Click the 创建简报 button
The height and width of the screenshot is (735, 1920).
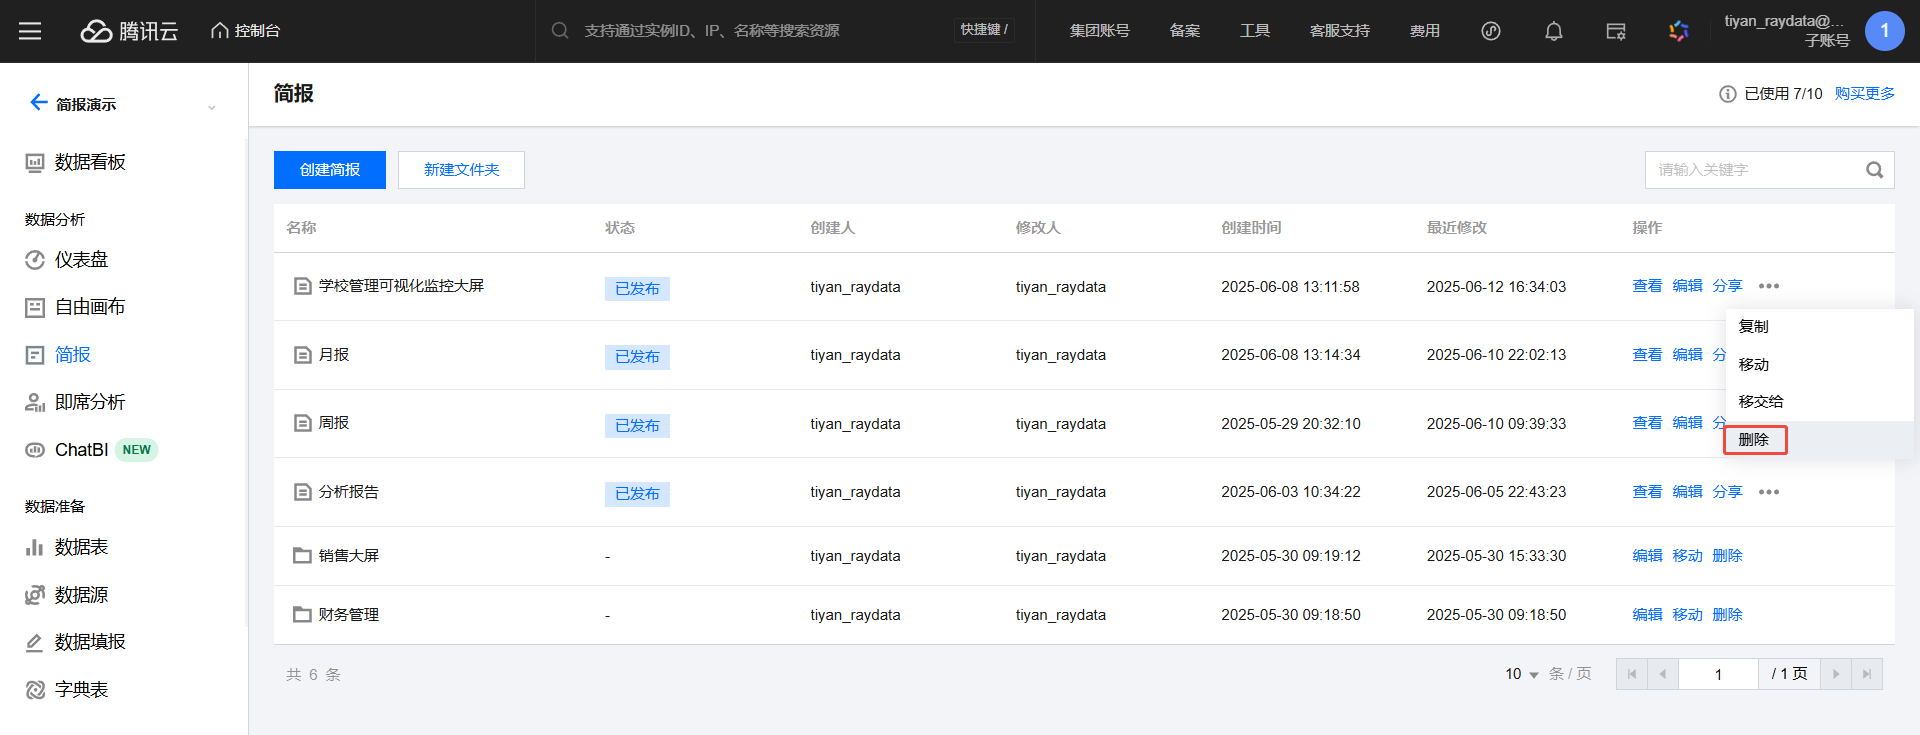[x=330, y=170]
